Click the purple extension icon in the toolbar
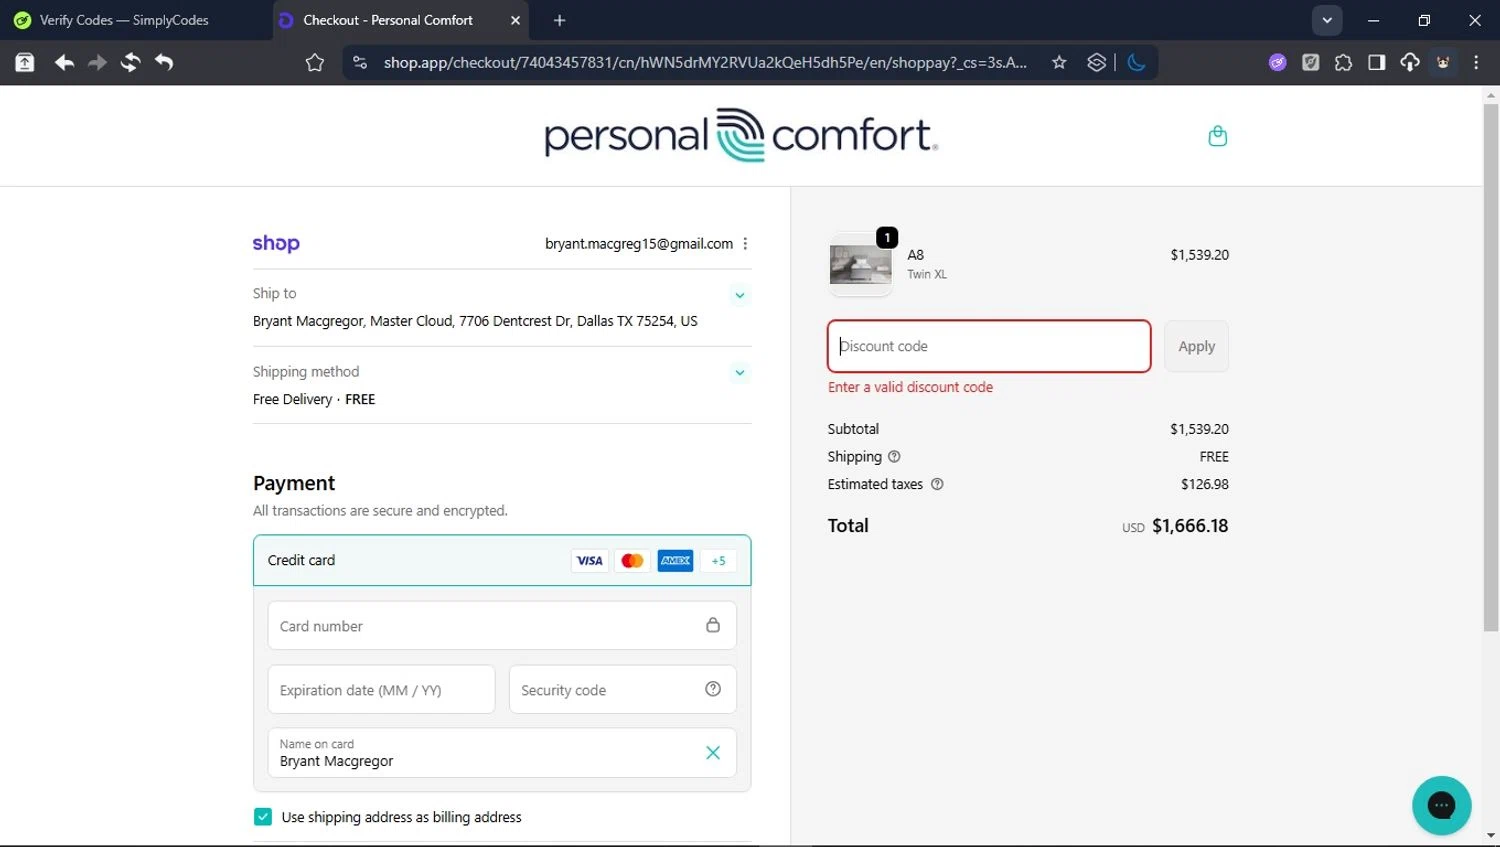 pyautogui.click(x=1277, y=62)
